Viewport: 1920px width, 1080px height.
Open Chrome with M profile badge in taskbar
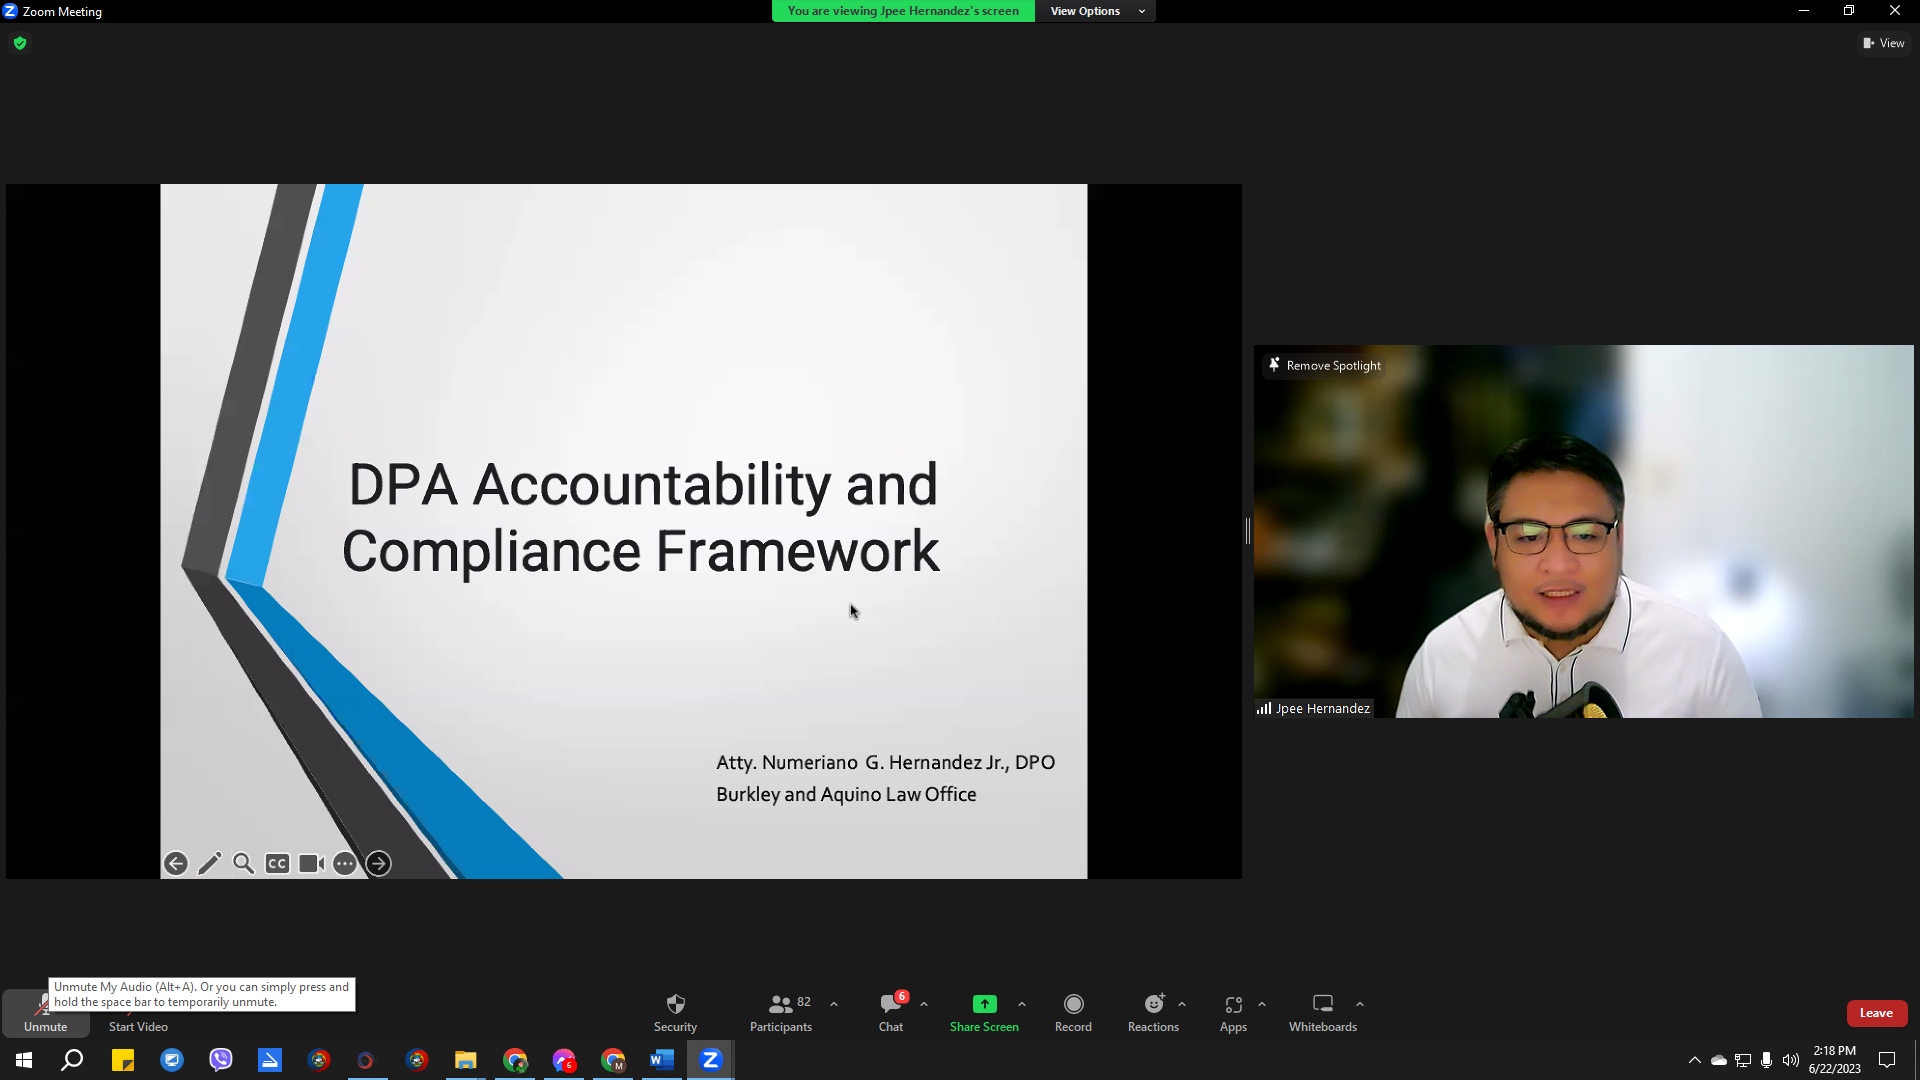[613, 1060]
